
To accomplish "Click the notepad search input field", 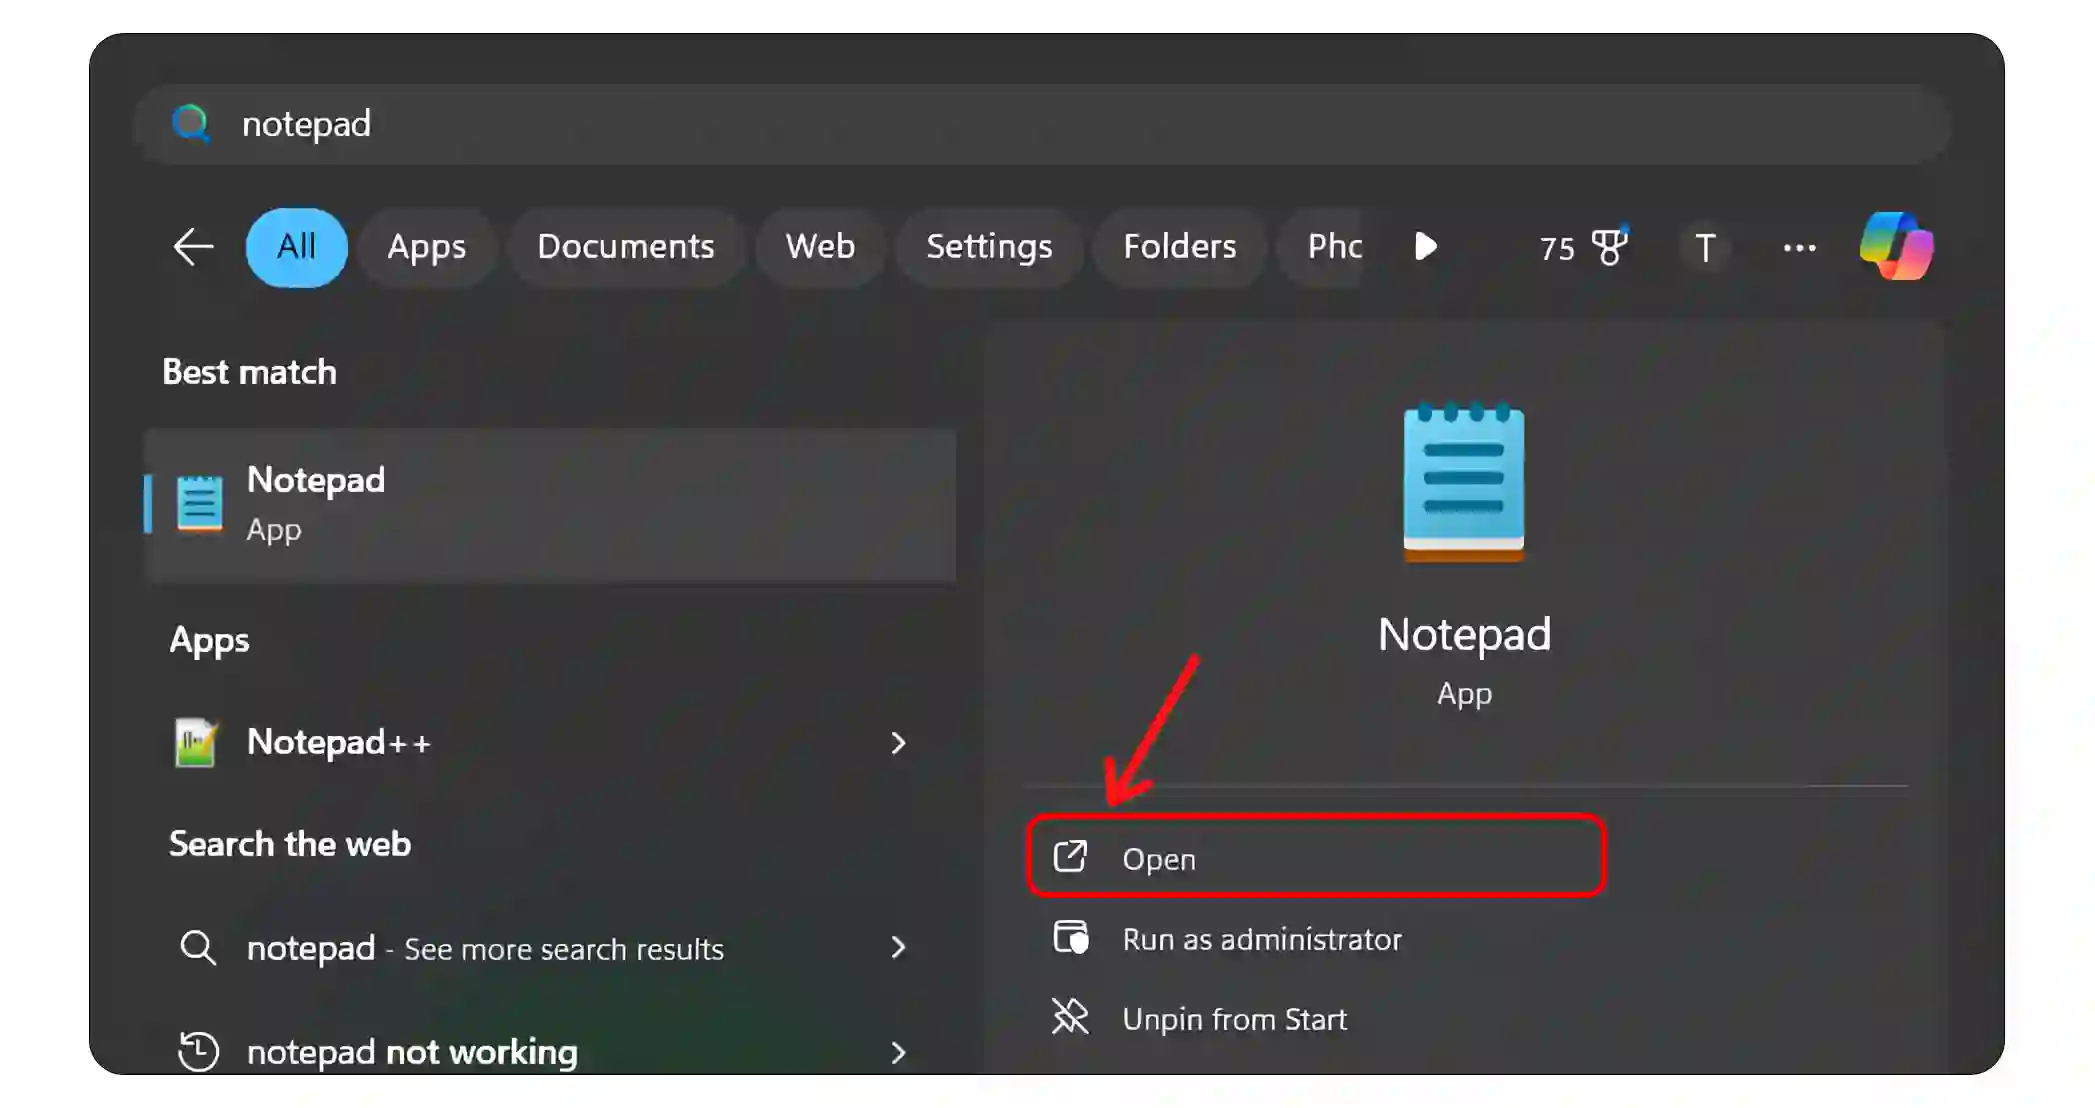I will coord(1048,123).
